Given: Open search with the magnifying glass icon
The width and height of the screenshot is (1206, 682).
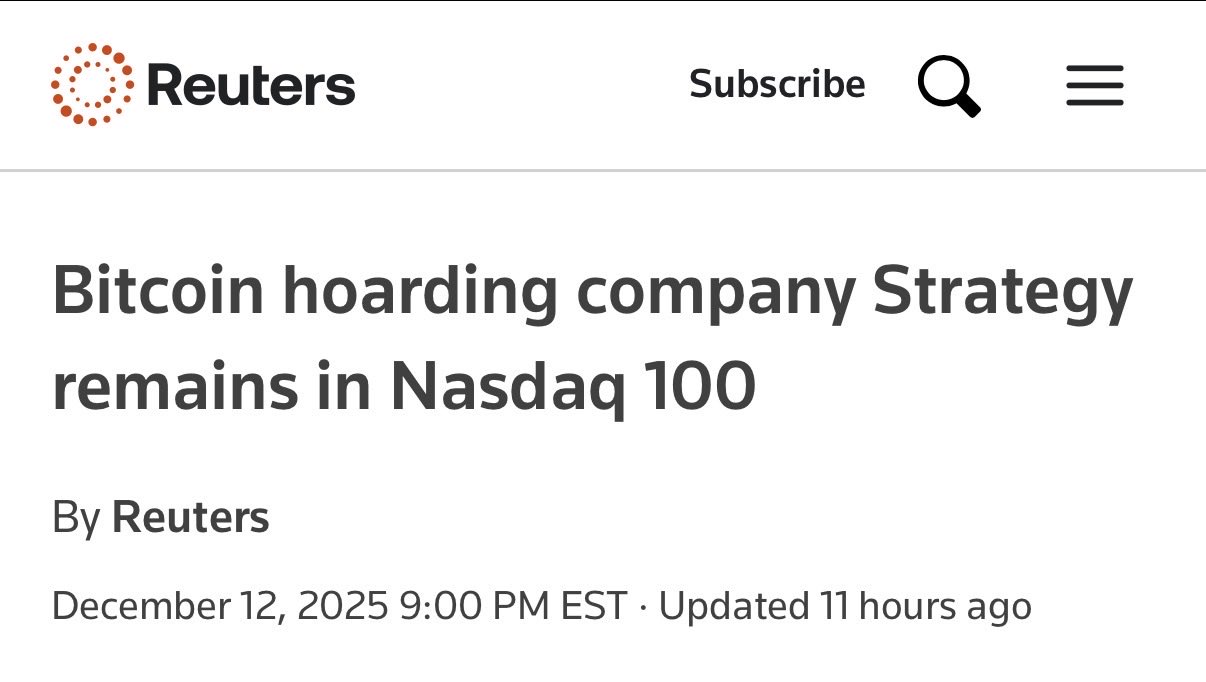Looking at the screenshot, I should (948, 86).
